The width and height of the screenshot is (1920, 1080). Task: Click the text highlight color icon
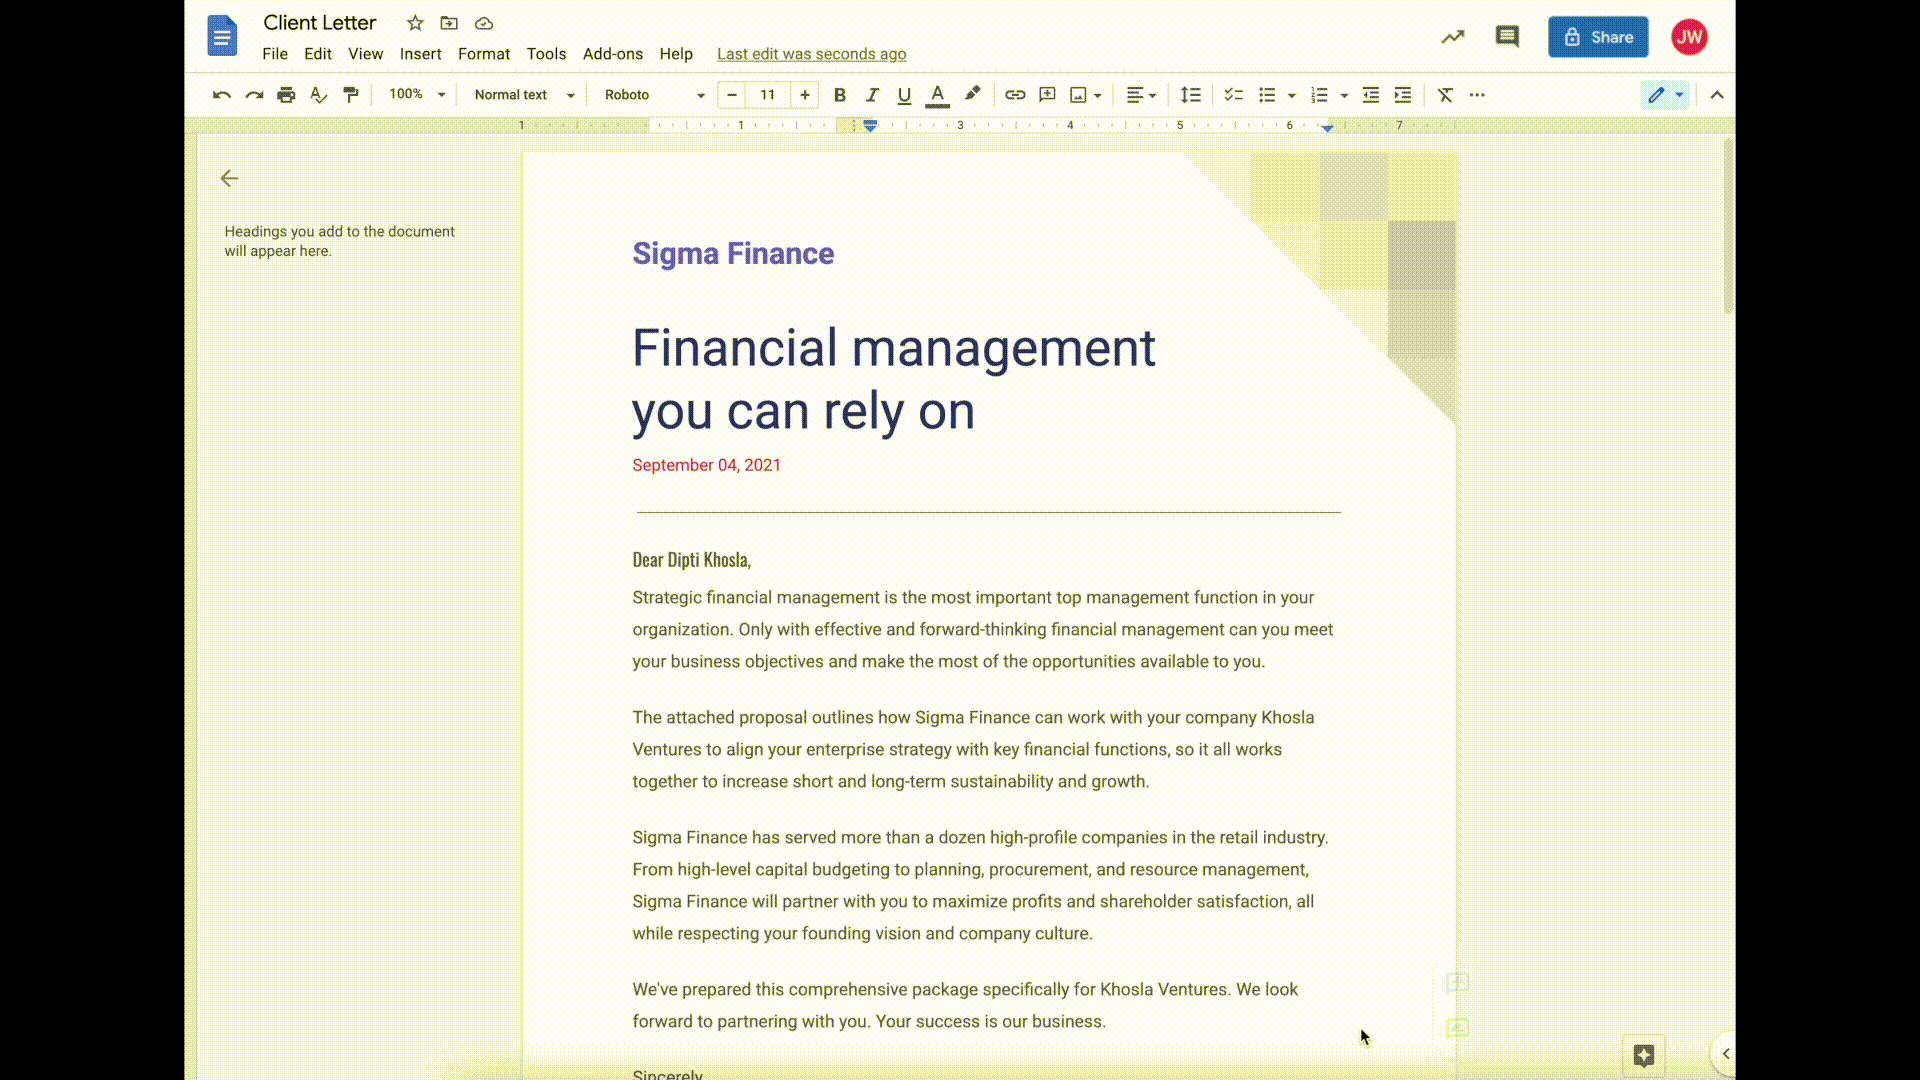[x=972, y=94]
